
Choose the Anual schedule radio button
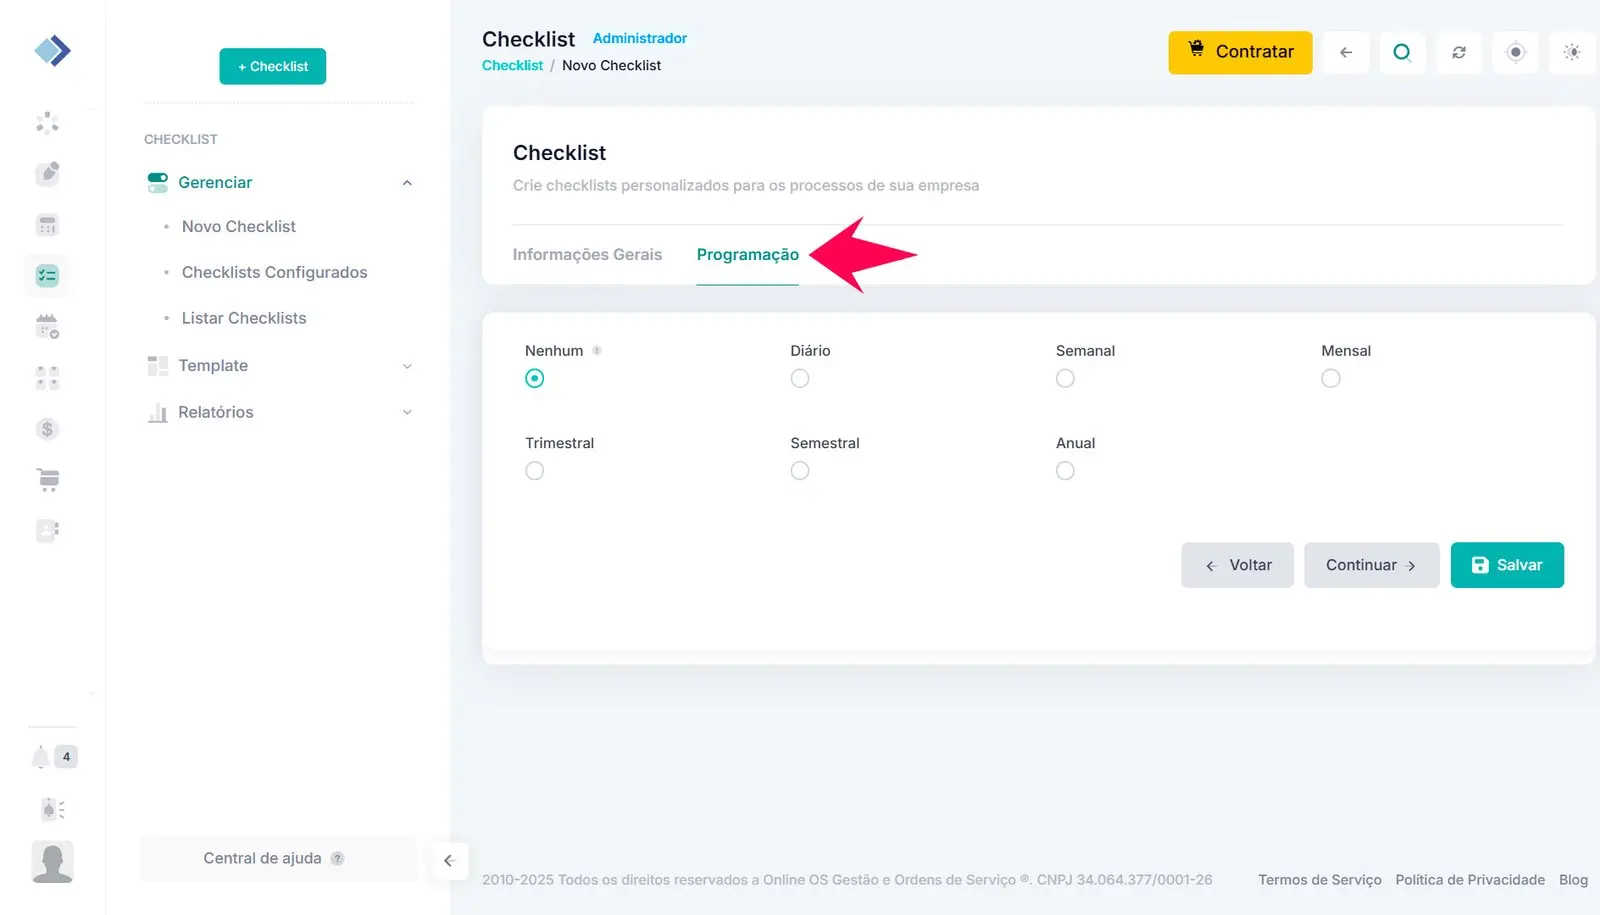pos(1065,471)
